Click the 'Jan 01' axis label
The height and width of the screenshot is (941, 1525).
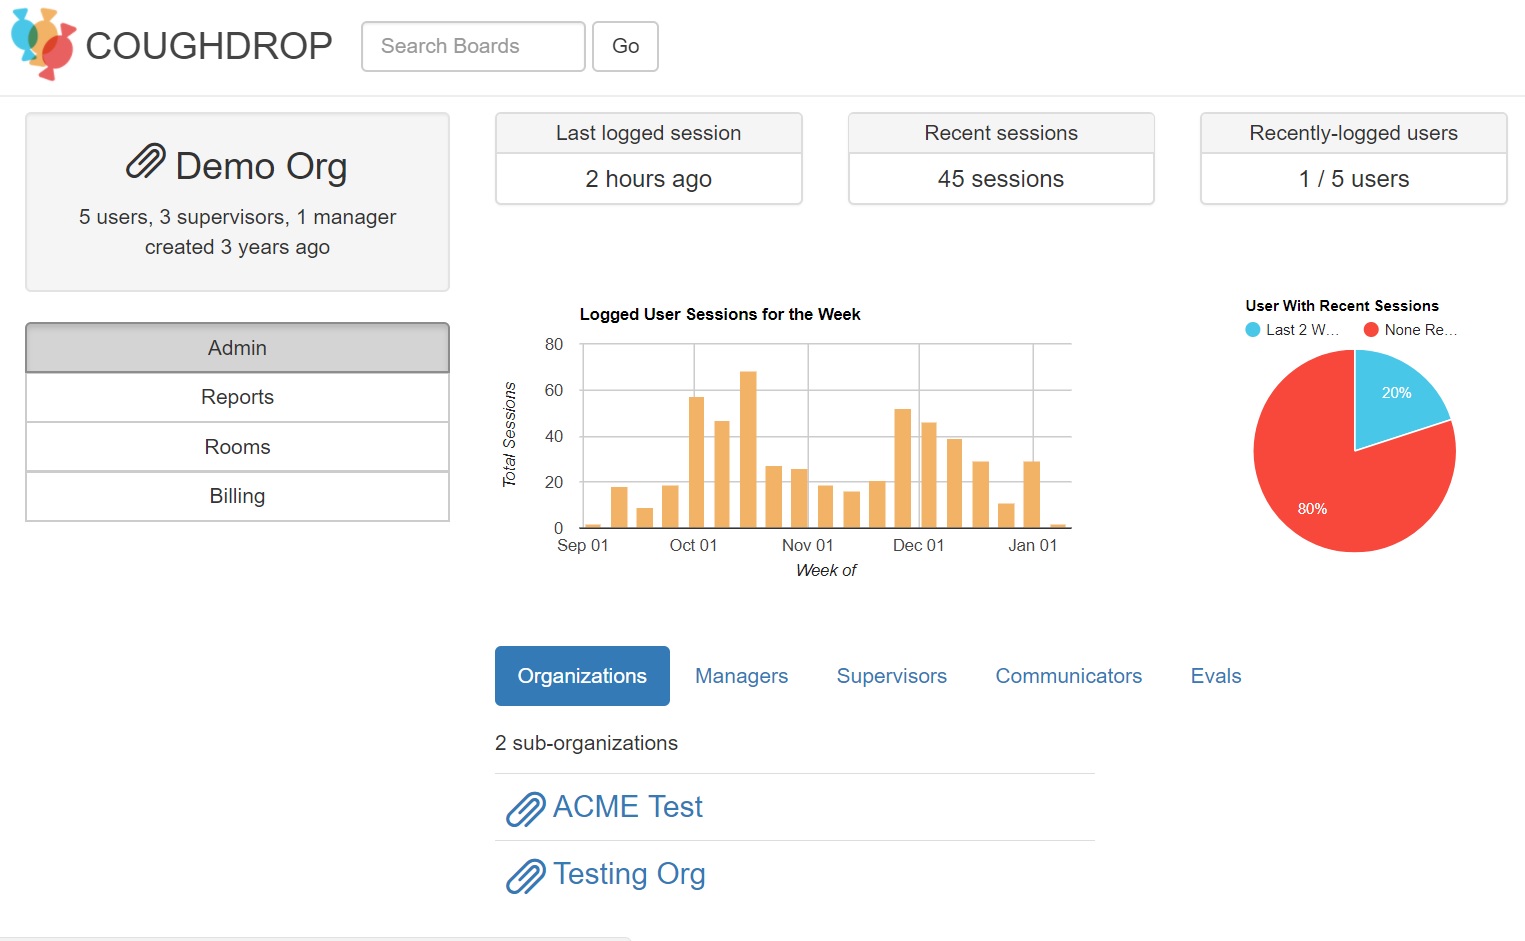click(x=1032, y=545)
